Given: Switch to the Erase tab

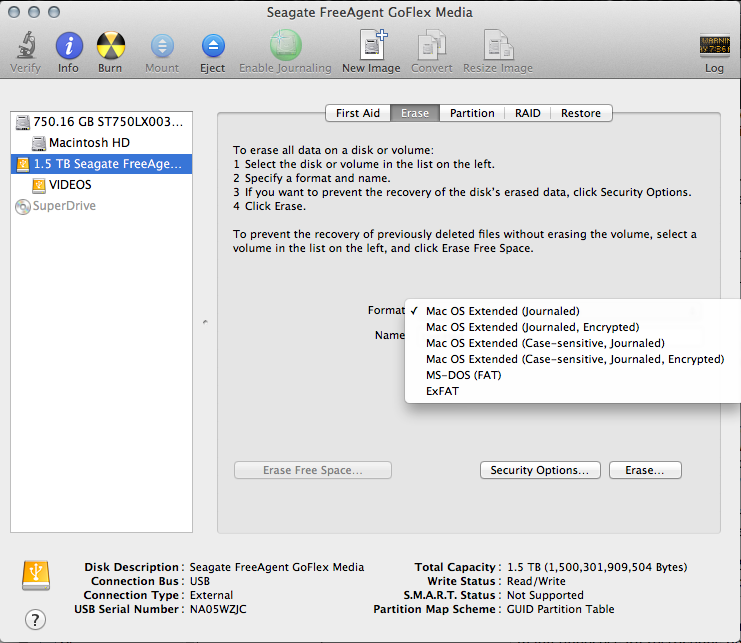Looking at the screenshot, I should [415, 113].
